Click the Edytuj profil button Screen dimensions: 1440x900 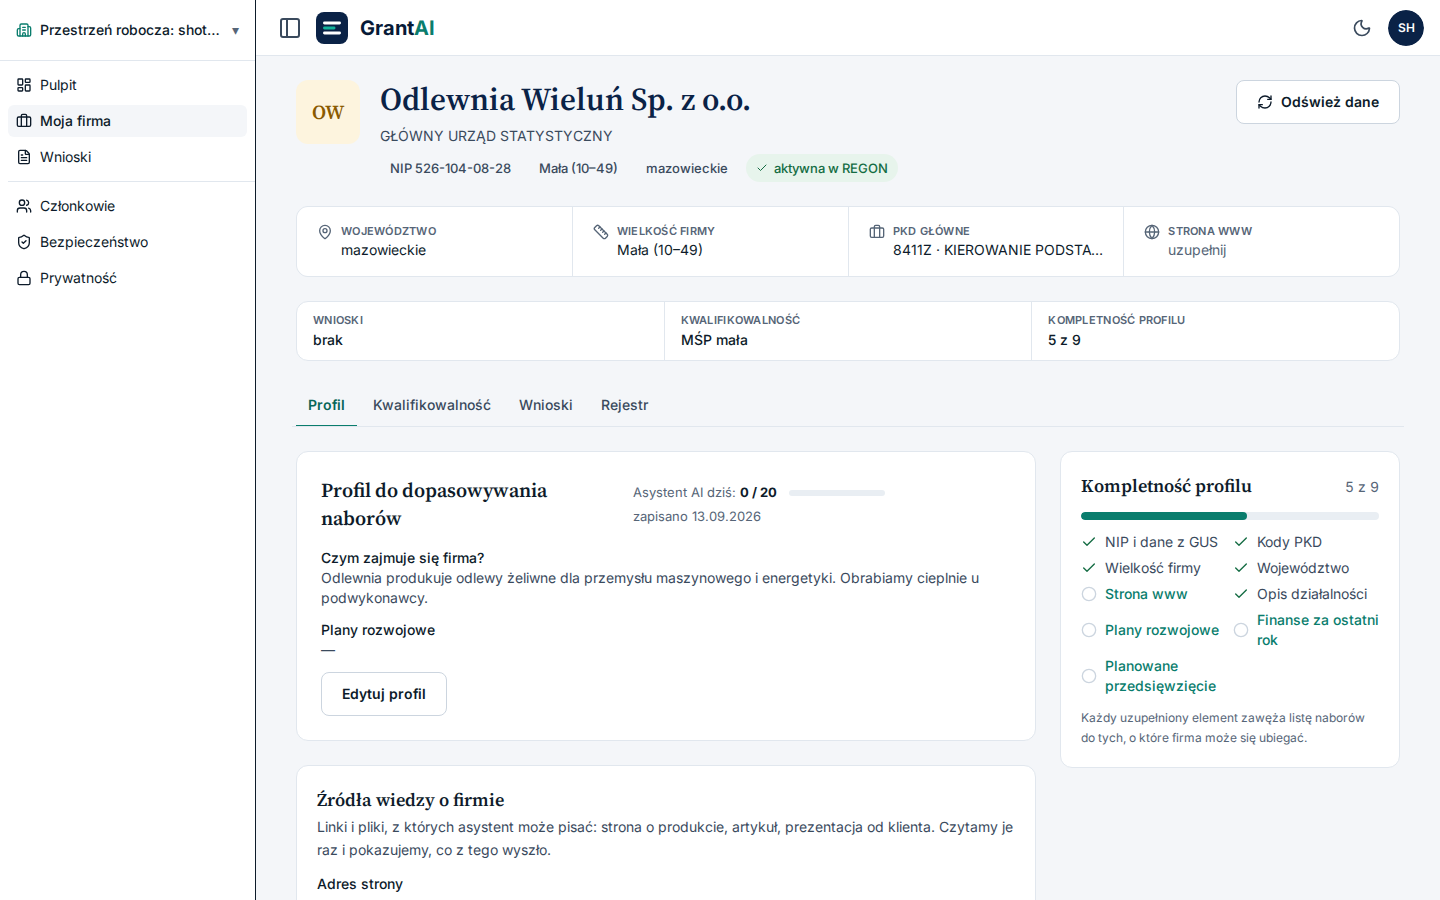pyautogui.click(x=384, y=694)
